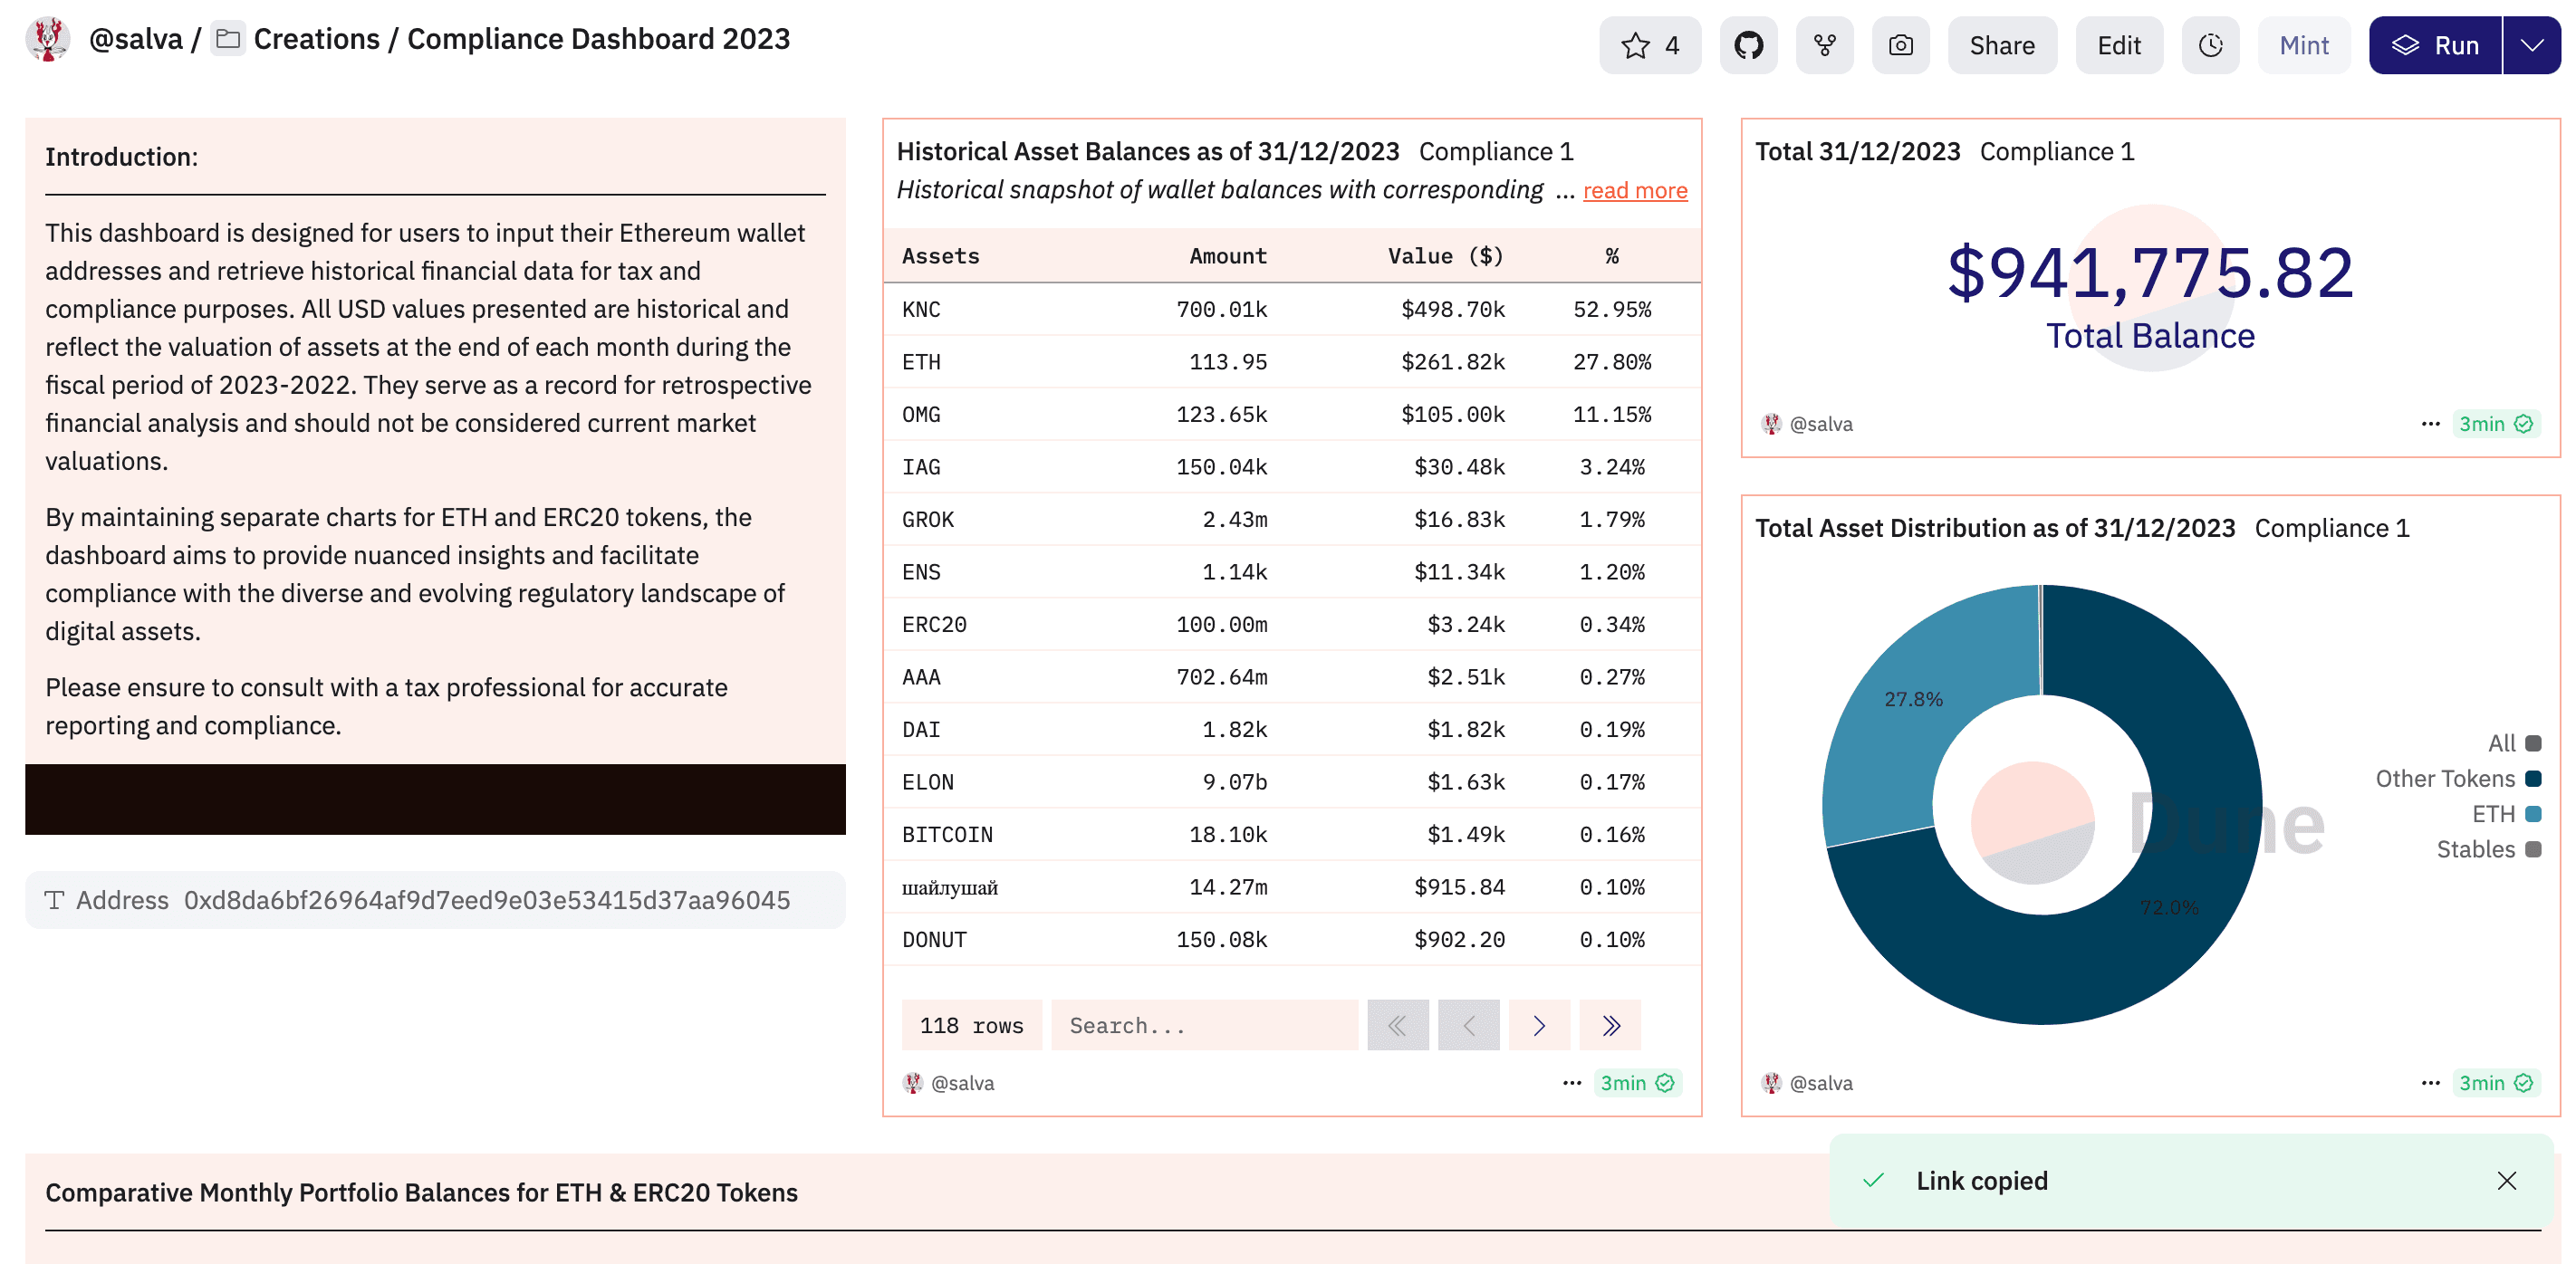2576x1264 pixels.
Task: Click the Edit button
Action: [x=2119, y=44]
